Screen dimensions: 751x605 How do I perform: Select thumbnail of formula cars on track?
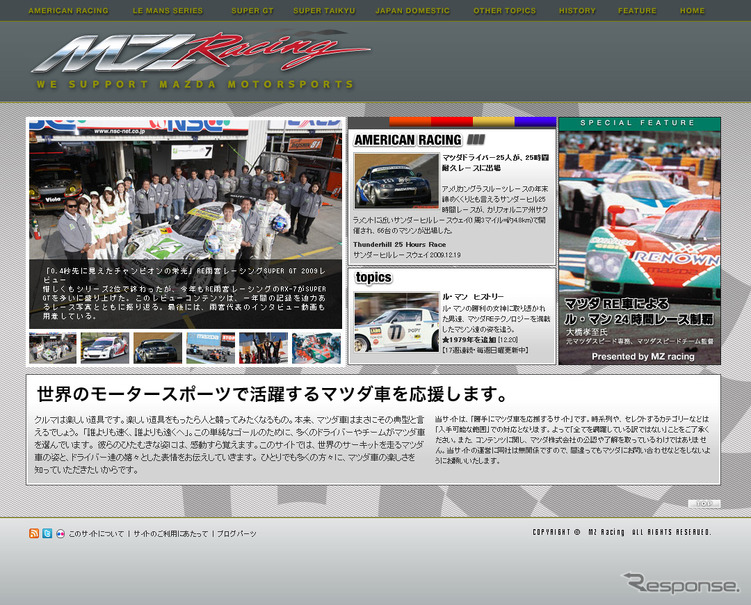tap(211, 348)
